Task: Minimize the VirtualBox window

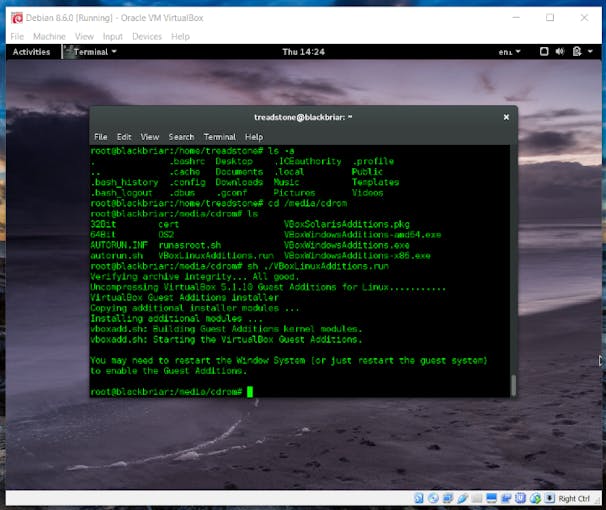Action: click(x=516, y=17)
